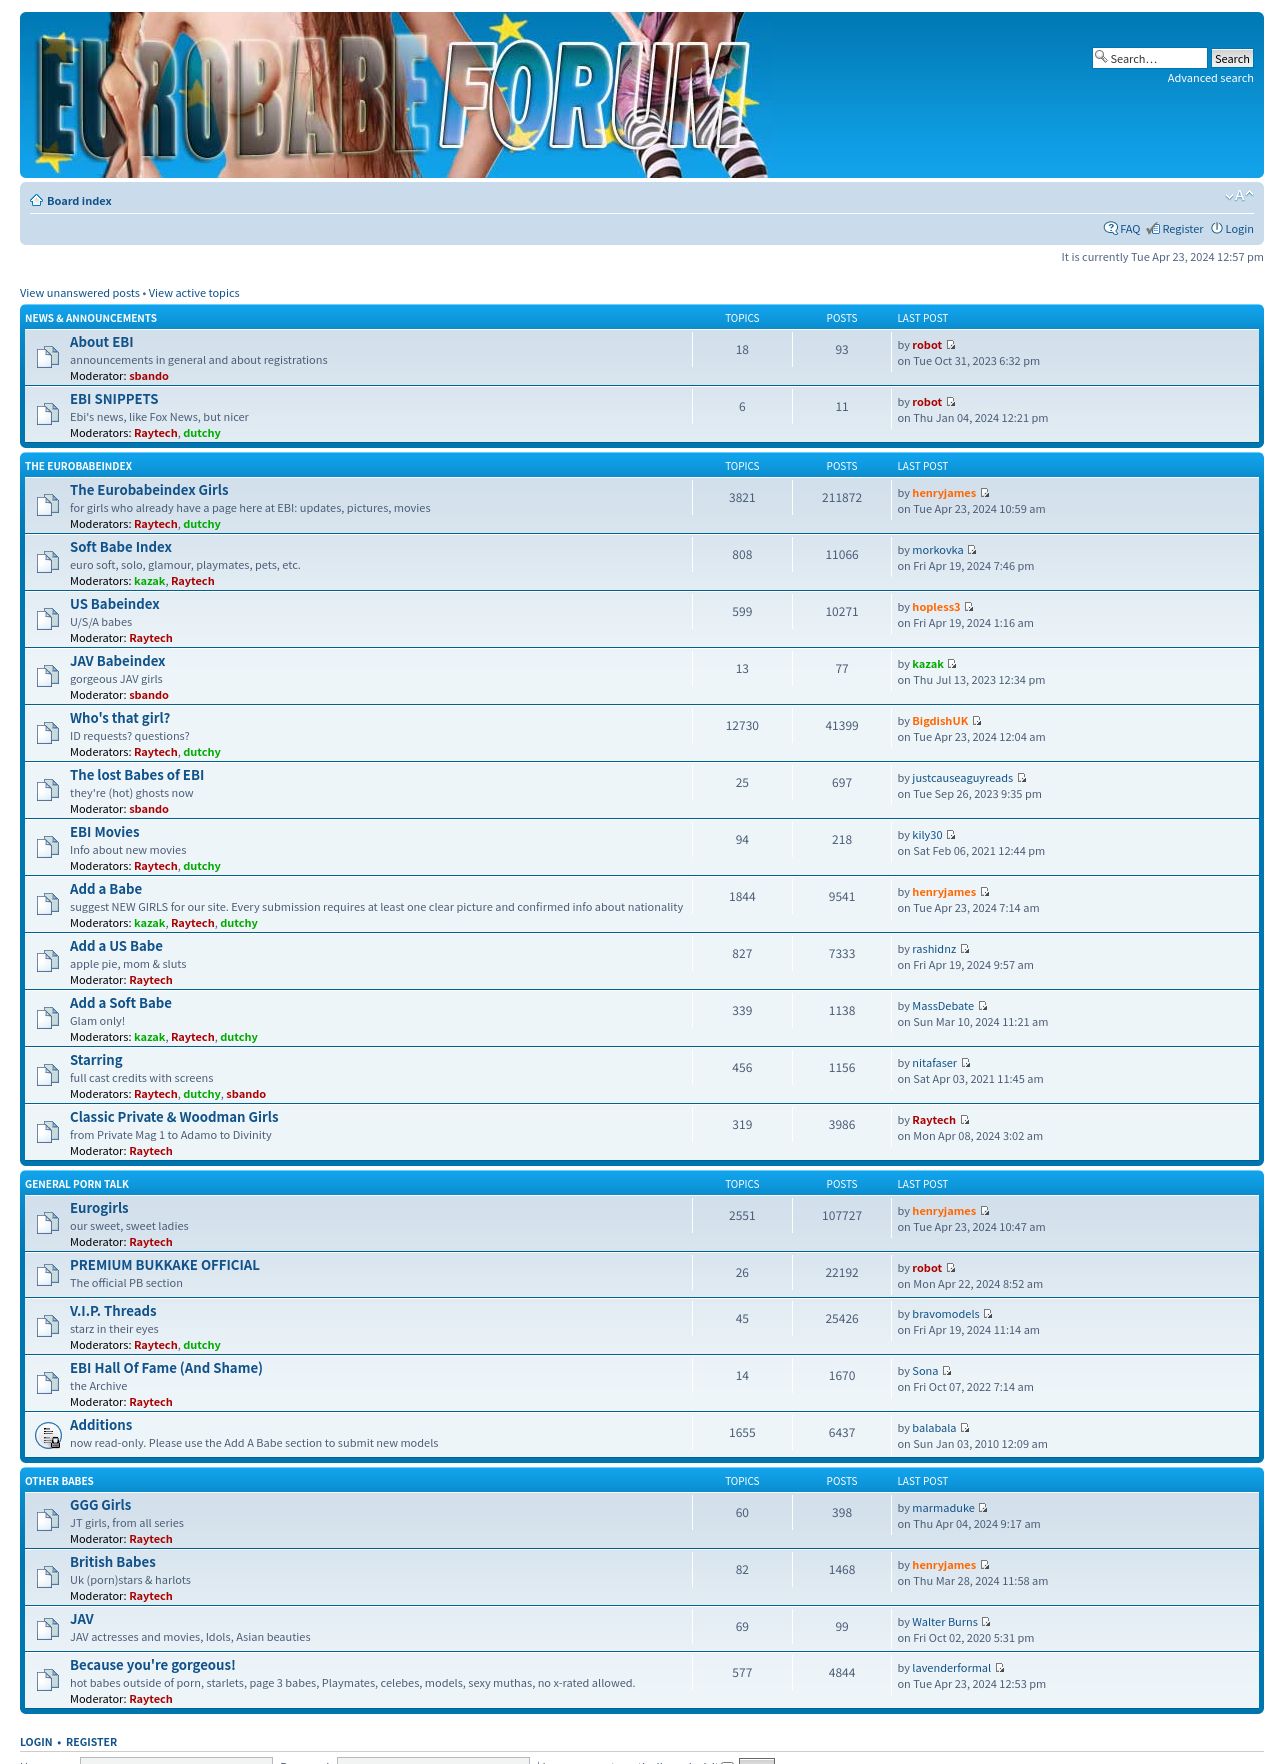Open latest post icon beside lavenderformal
Image resolution: width=1284 pixels, height=1764 pixels.
coord(1000,1668)
